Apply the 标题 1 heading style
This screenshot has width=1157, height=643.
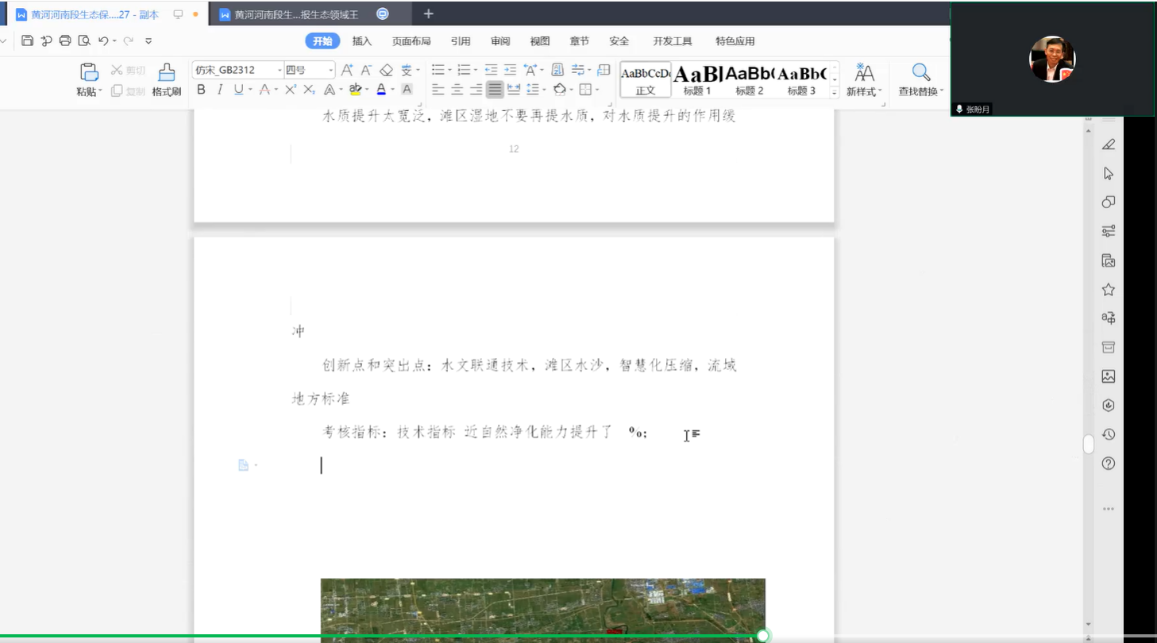coord(697,79)
